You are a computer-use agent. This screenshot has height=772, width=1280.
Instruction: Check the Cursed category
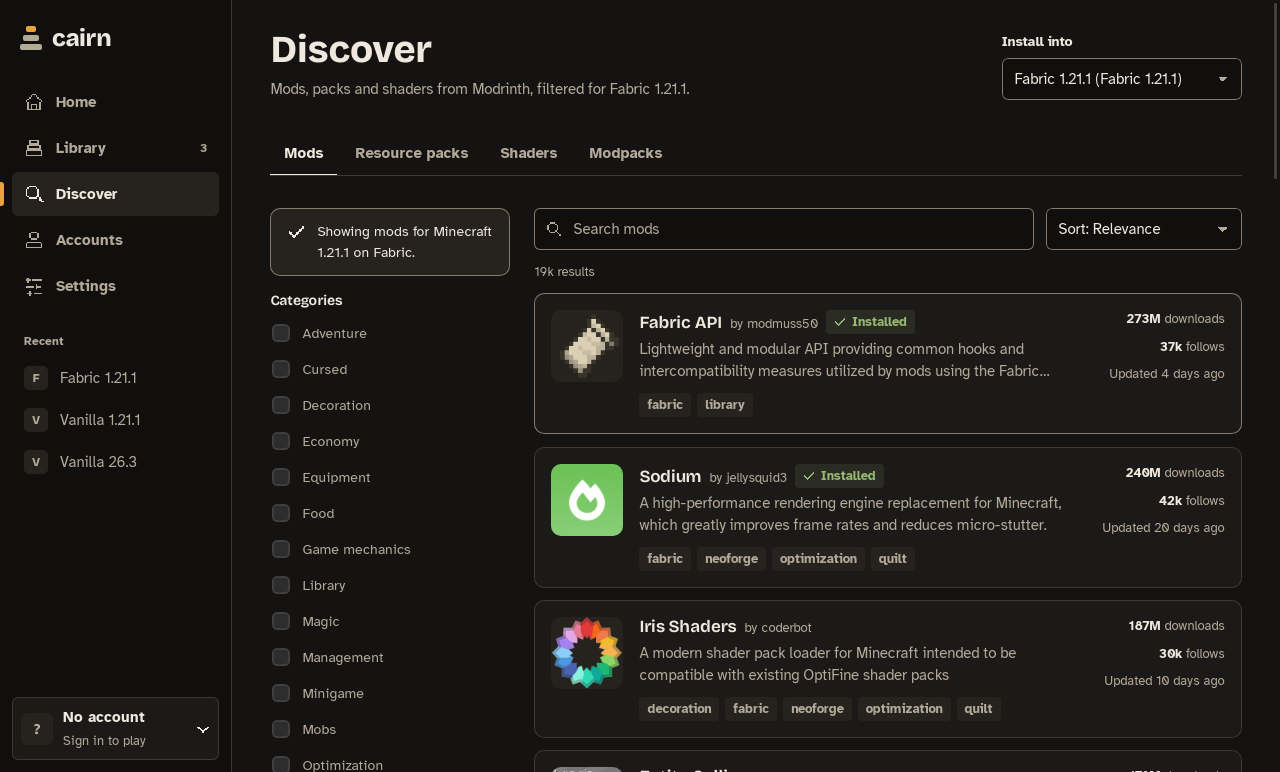click(281, 369)
